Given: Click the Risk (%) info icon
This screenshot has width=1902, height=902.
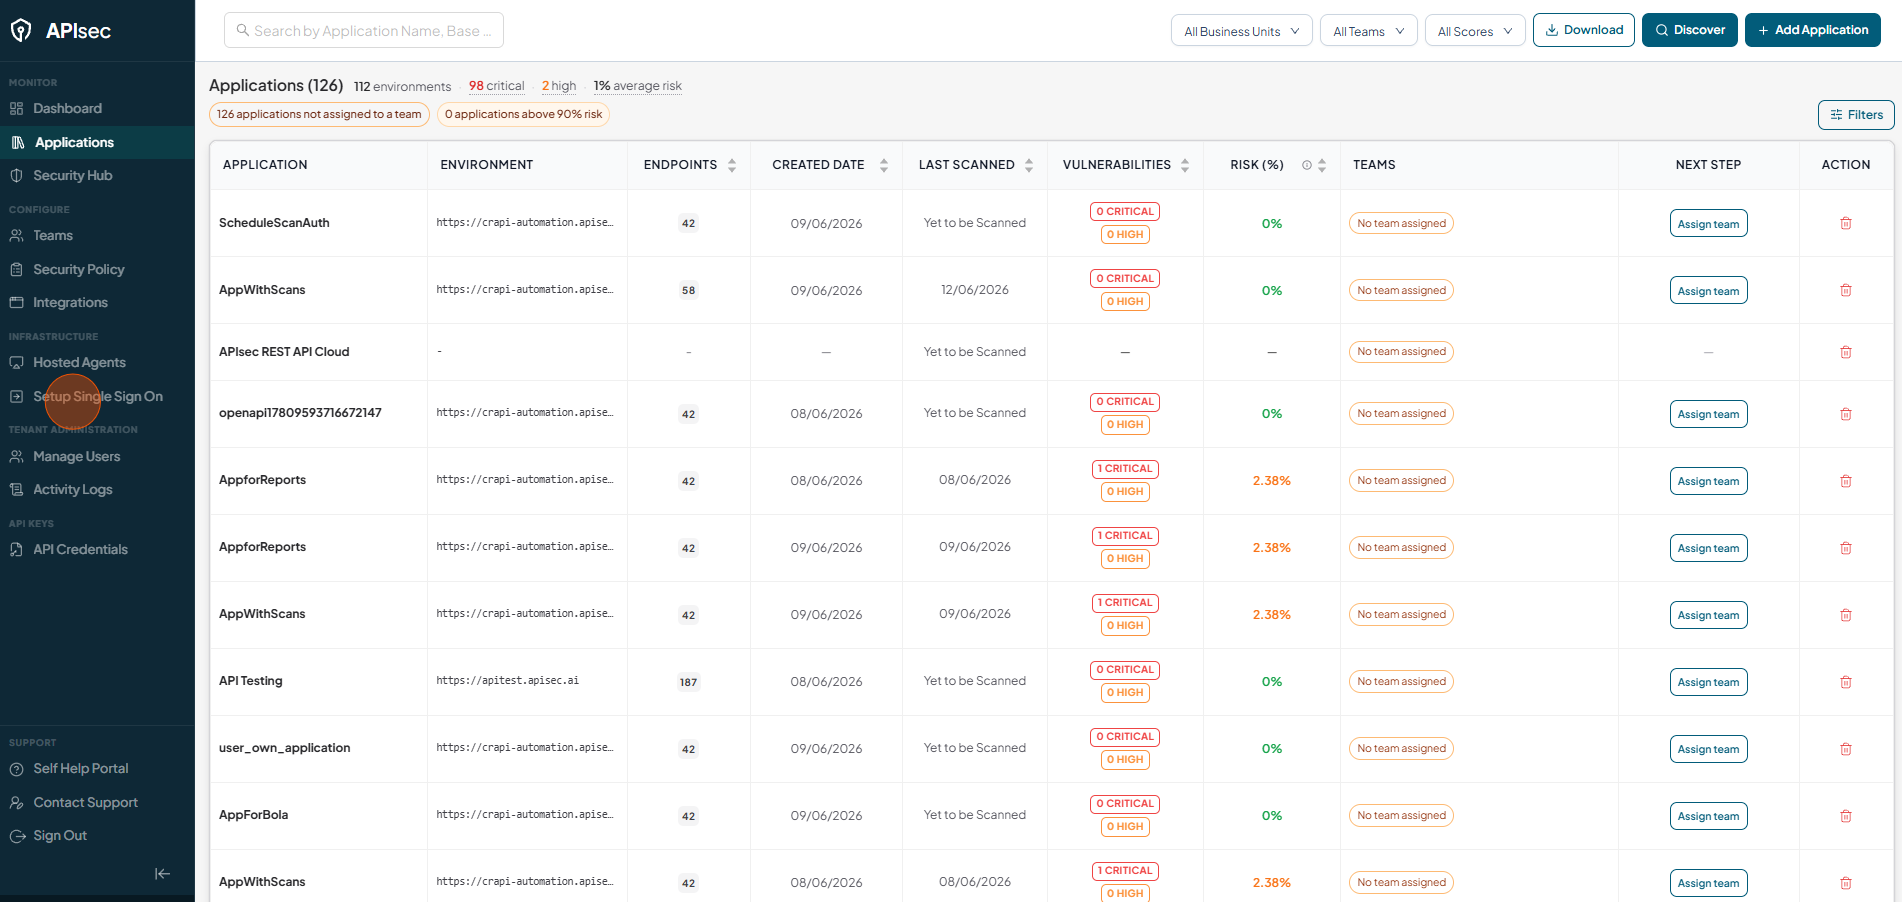Looking at the screenshot, I should 1306,165.
